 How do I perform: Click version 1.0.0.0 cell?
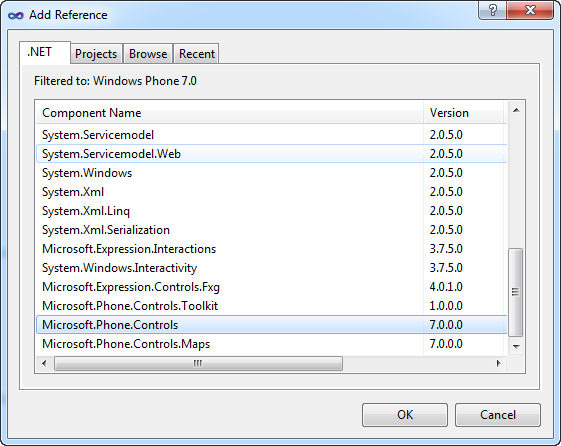[x=446, y=306]
